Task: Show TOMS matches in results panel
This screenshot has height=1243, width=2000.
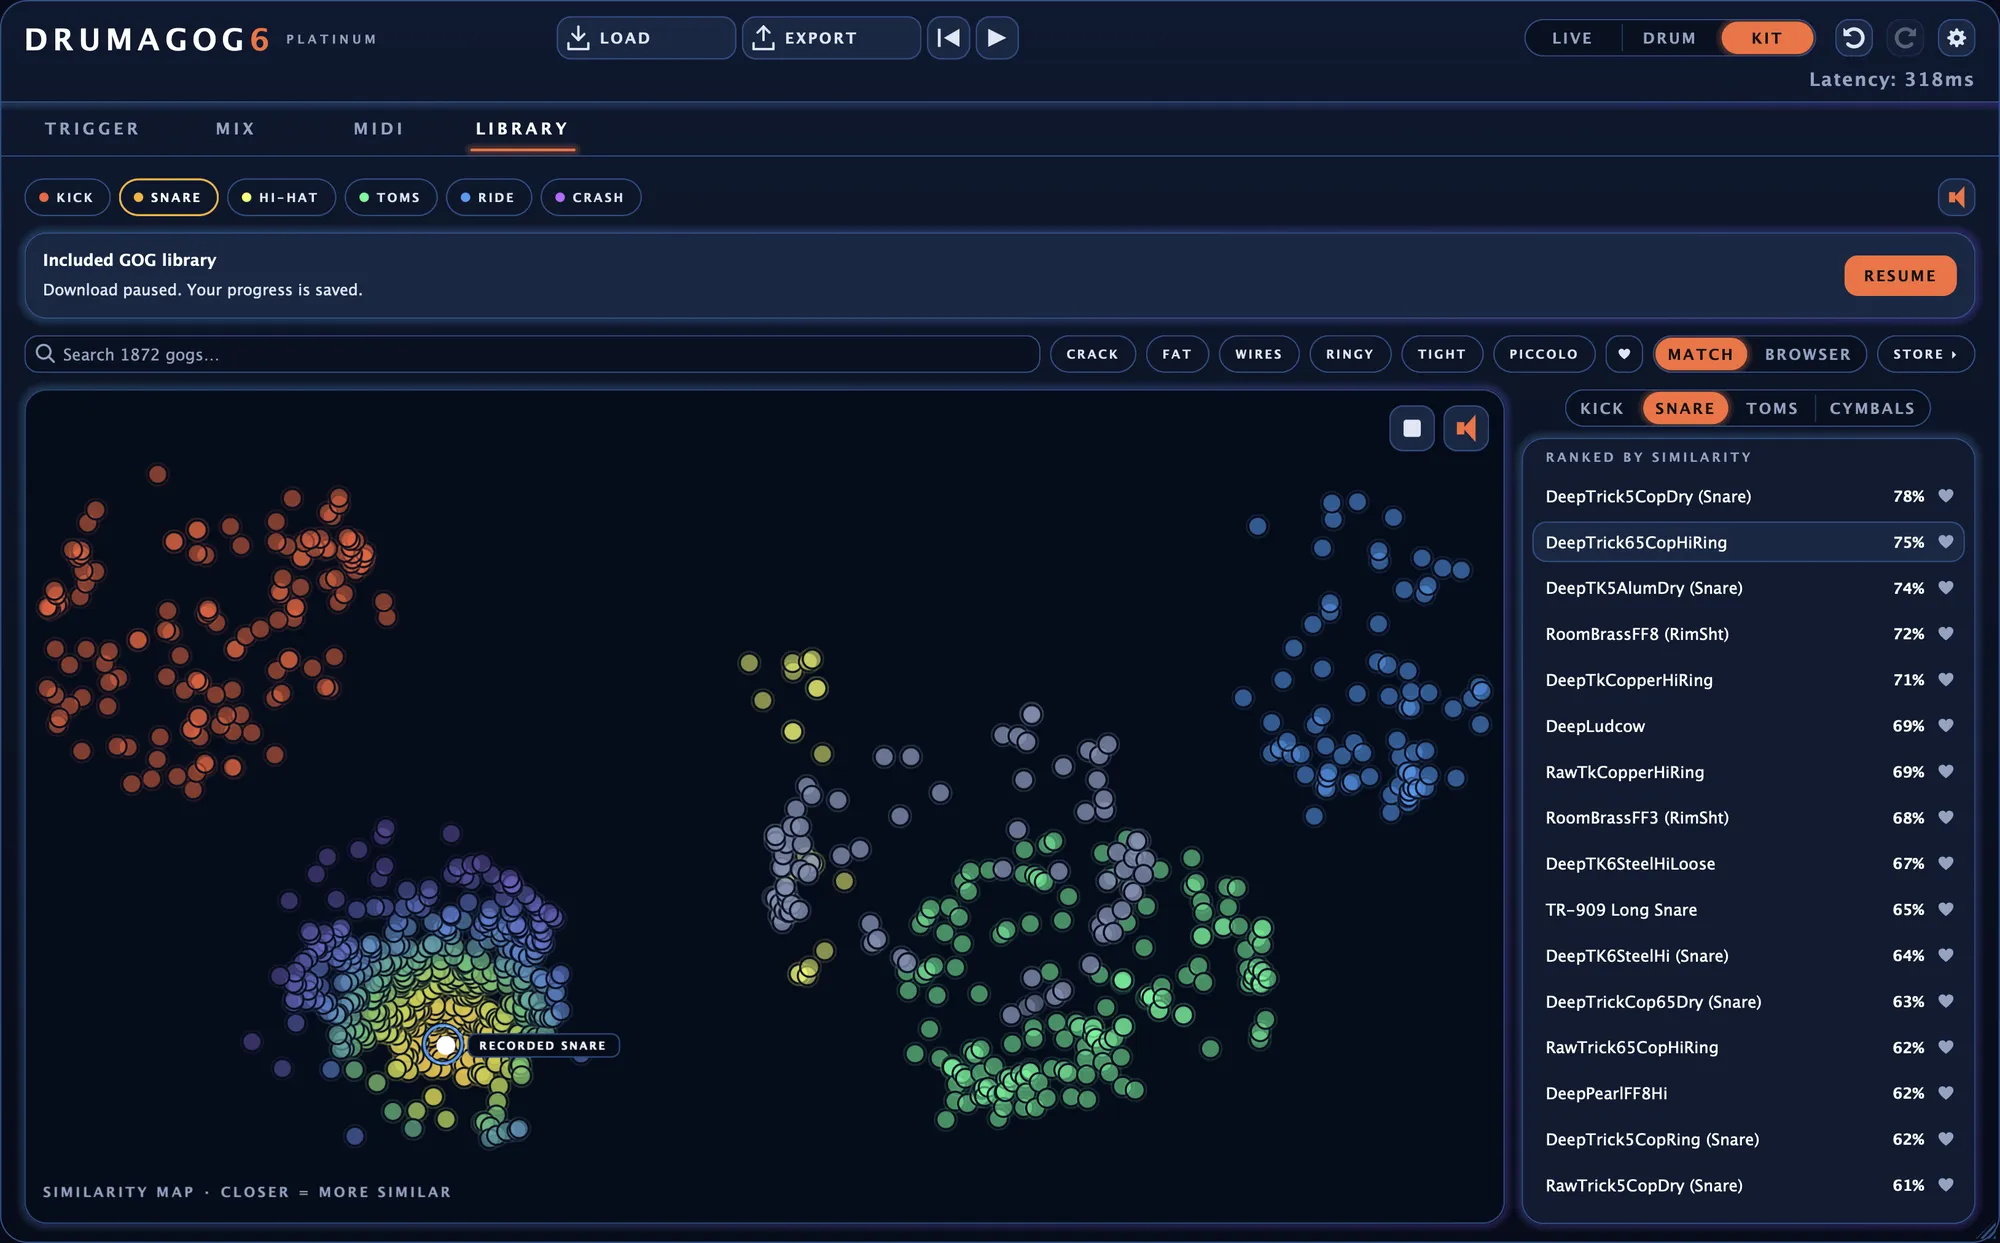Action: pos(1772,408)
